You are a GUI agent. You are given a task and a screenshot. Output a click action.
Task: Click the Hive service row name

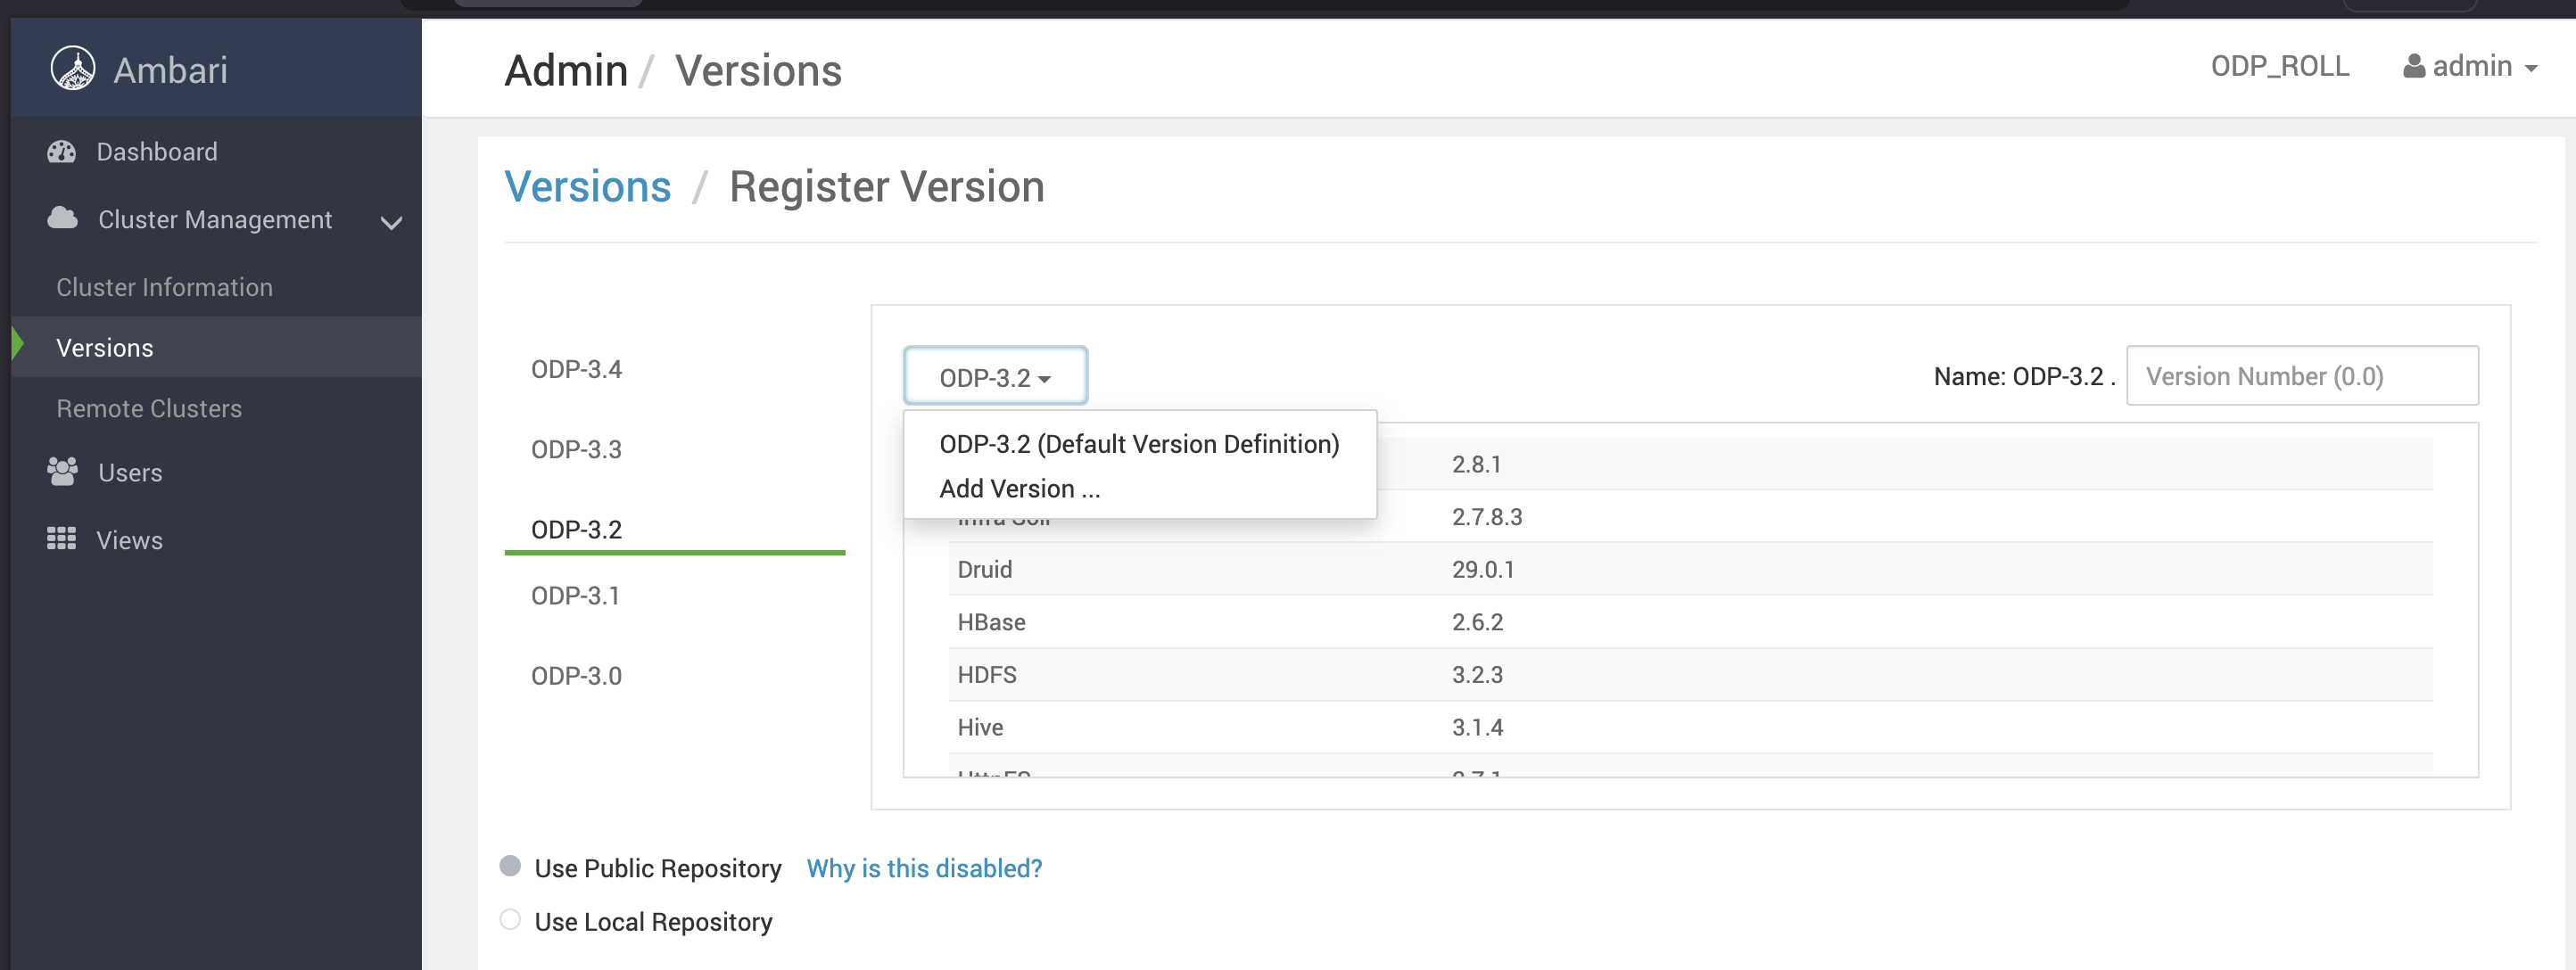point(980,728)
